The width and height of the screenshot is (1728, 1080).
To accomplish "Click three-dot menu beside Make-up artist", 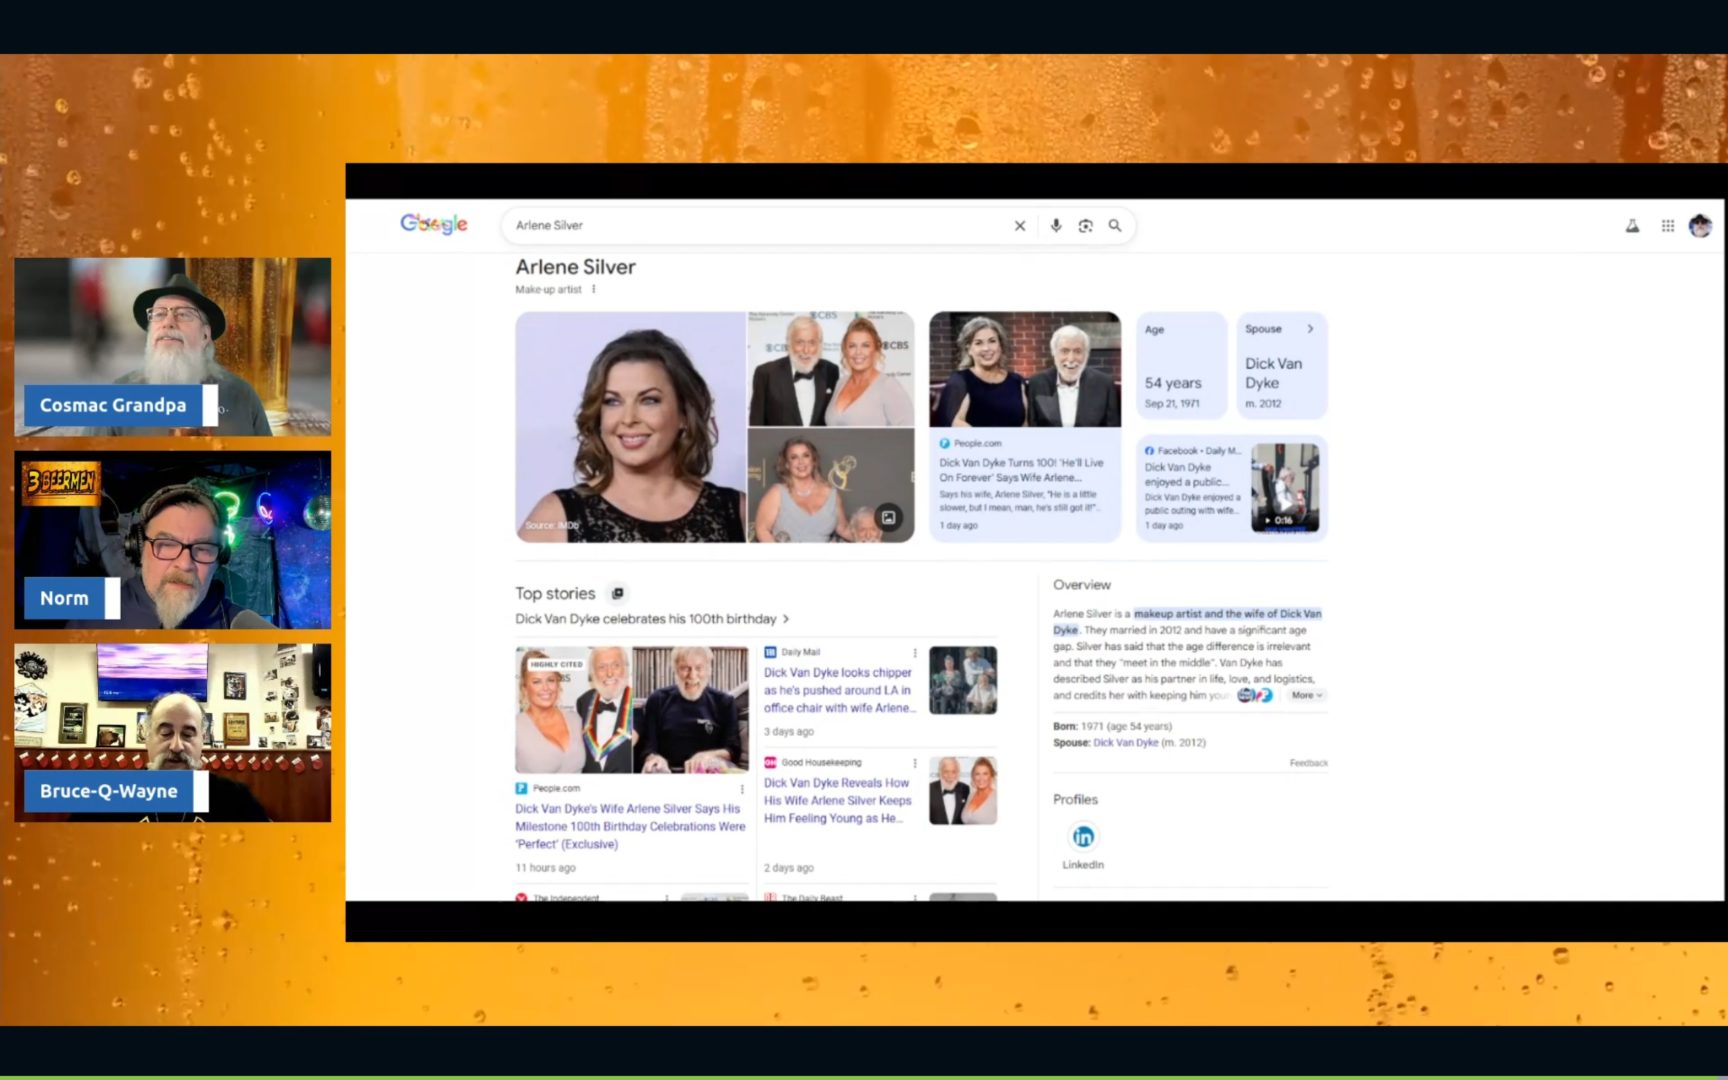I will pyautogui.click(x=594, y=290).
